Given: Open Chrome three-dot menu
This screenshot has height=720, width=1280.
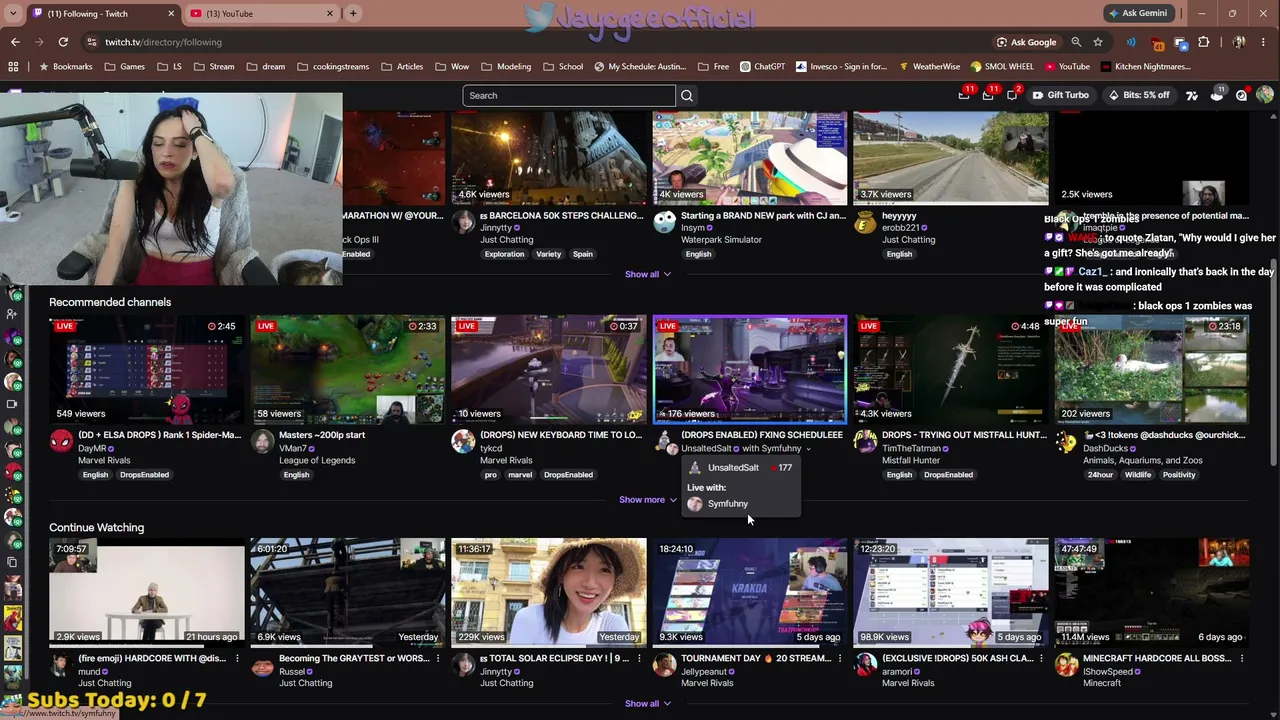Looking at the screenshot, I should click(x=1264, y=42).
